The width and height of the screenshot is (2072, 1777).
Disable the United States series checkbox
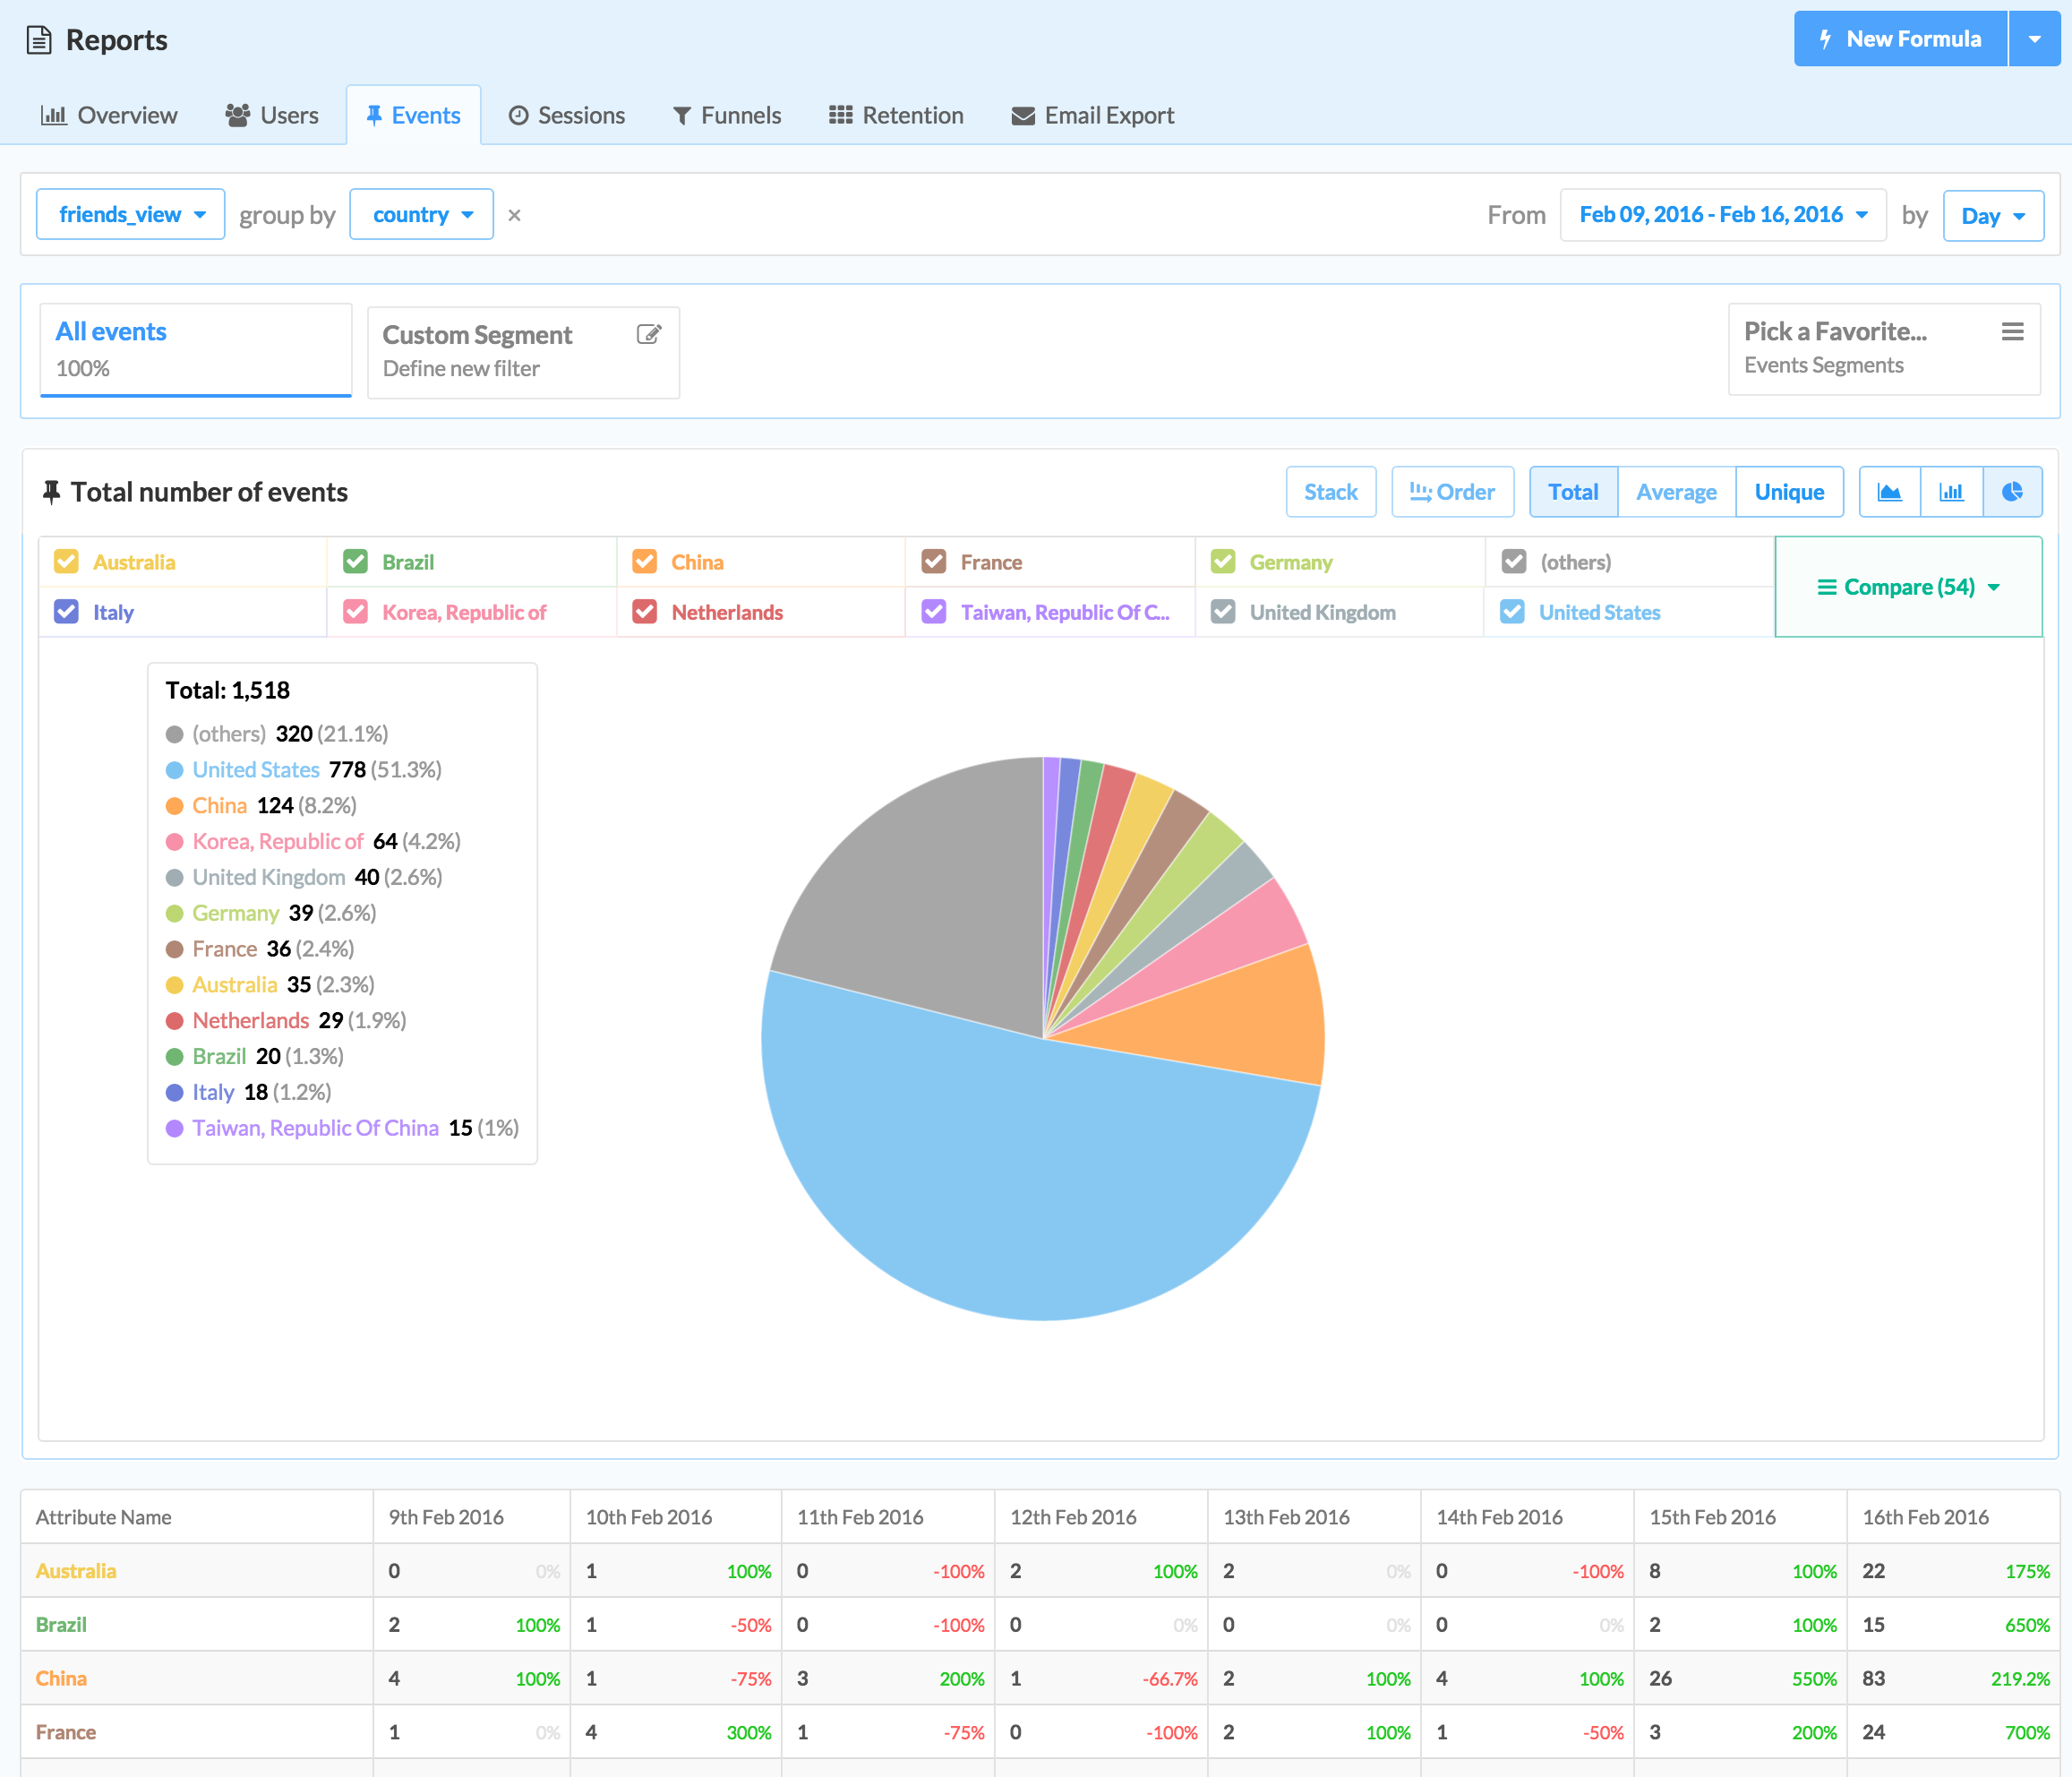(1512, 612)
